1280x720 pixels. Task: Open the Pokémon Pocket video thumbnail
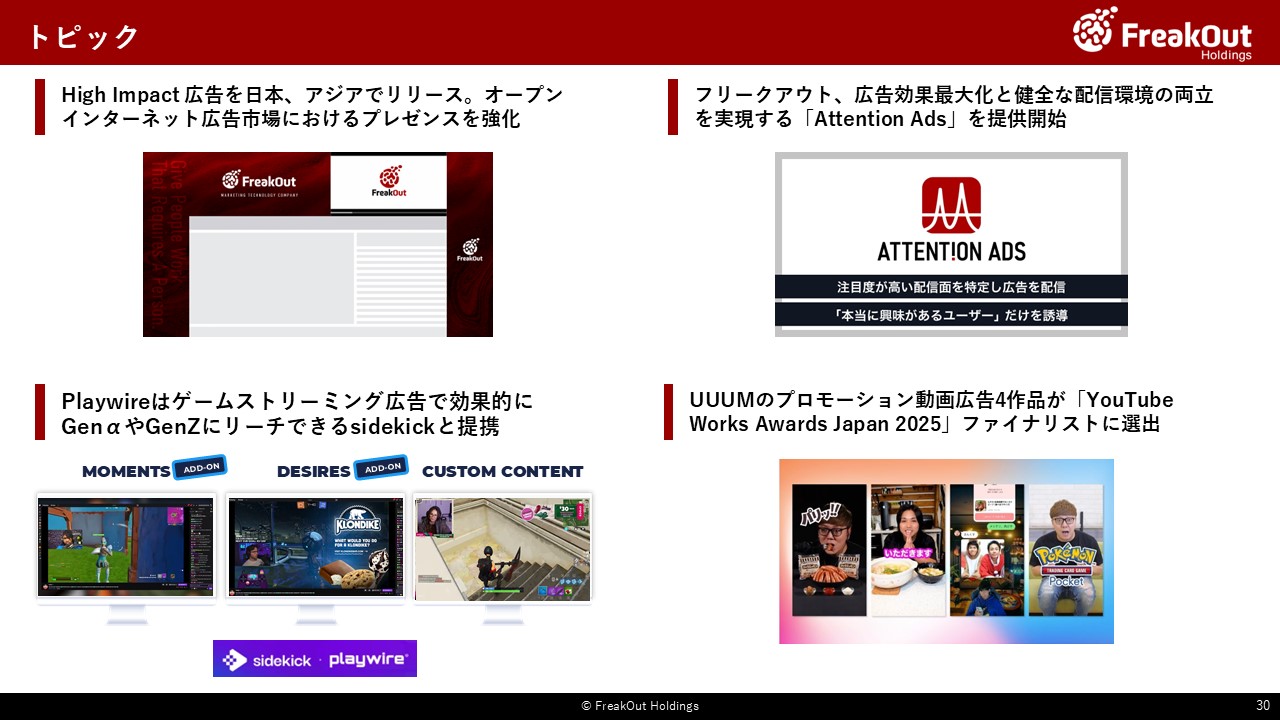point(1066,551)
